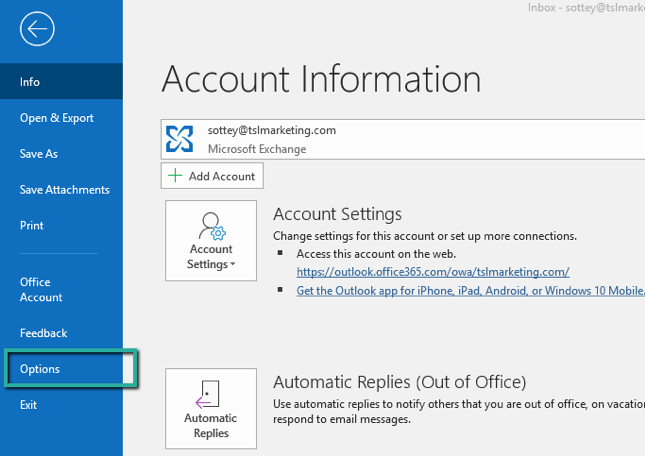Open the Office Account page
This screenshot has height=456, width=645.
click(x=61, y=289)
